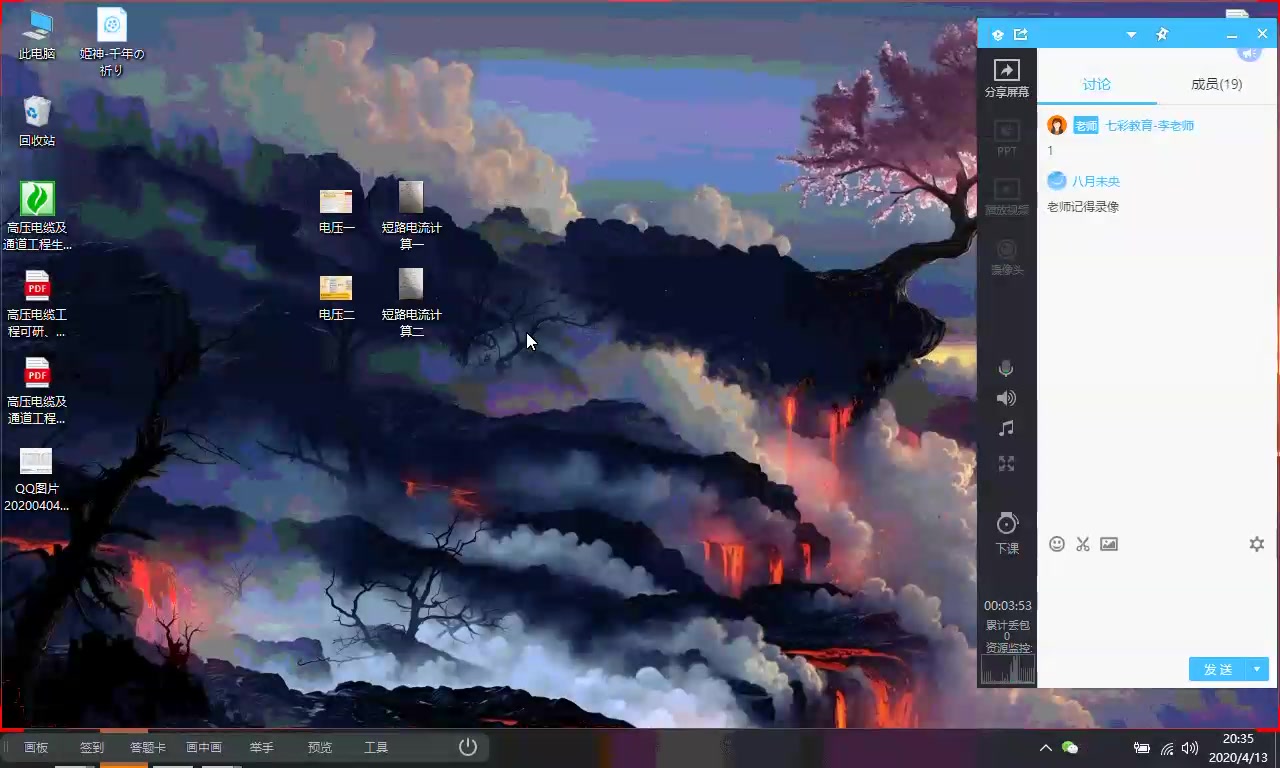Click the 发送 send button

[1217, 669]
